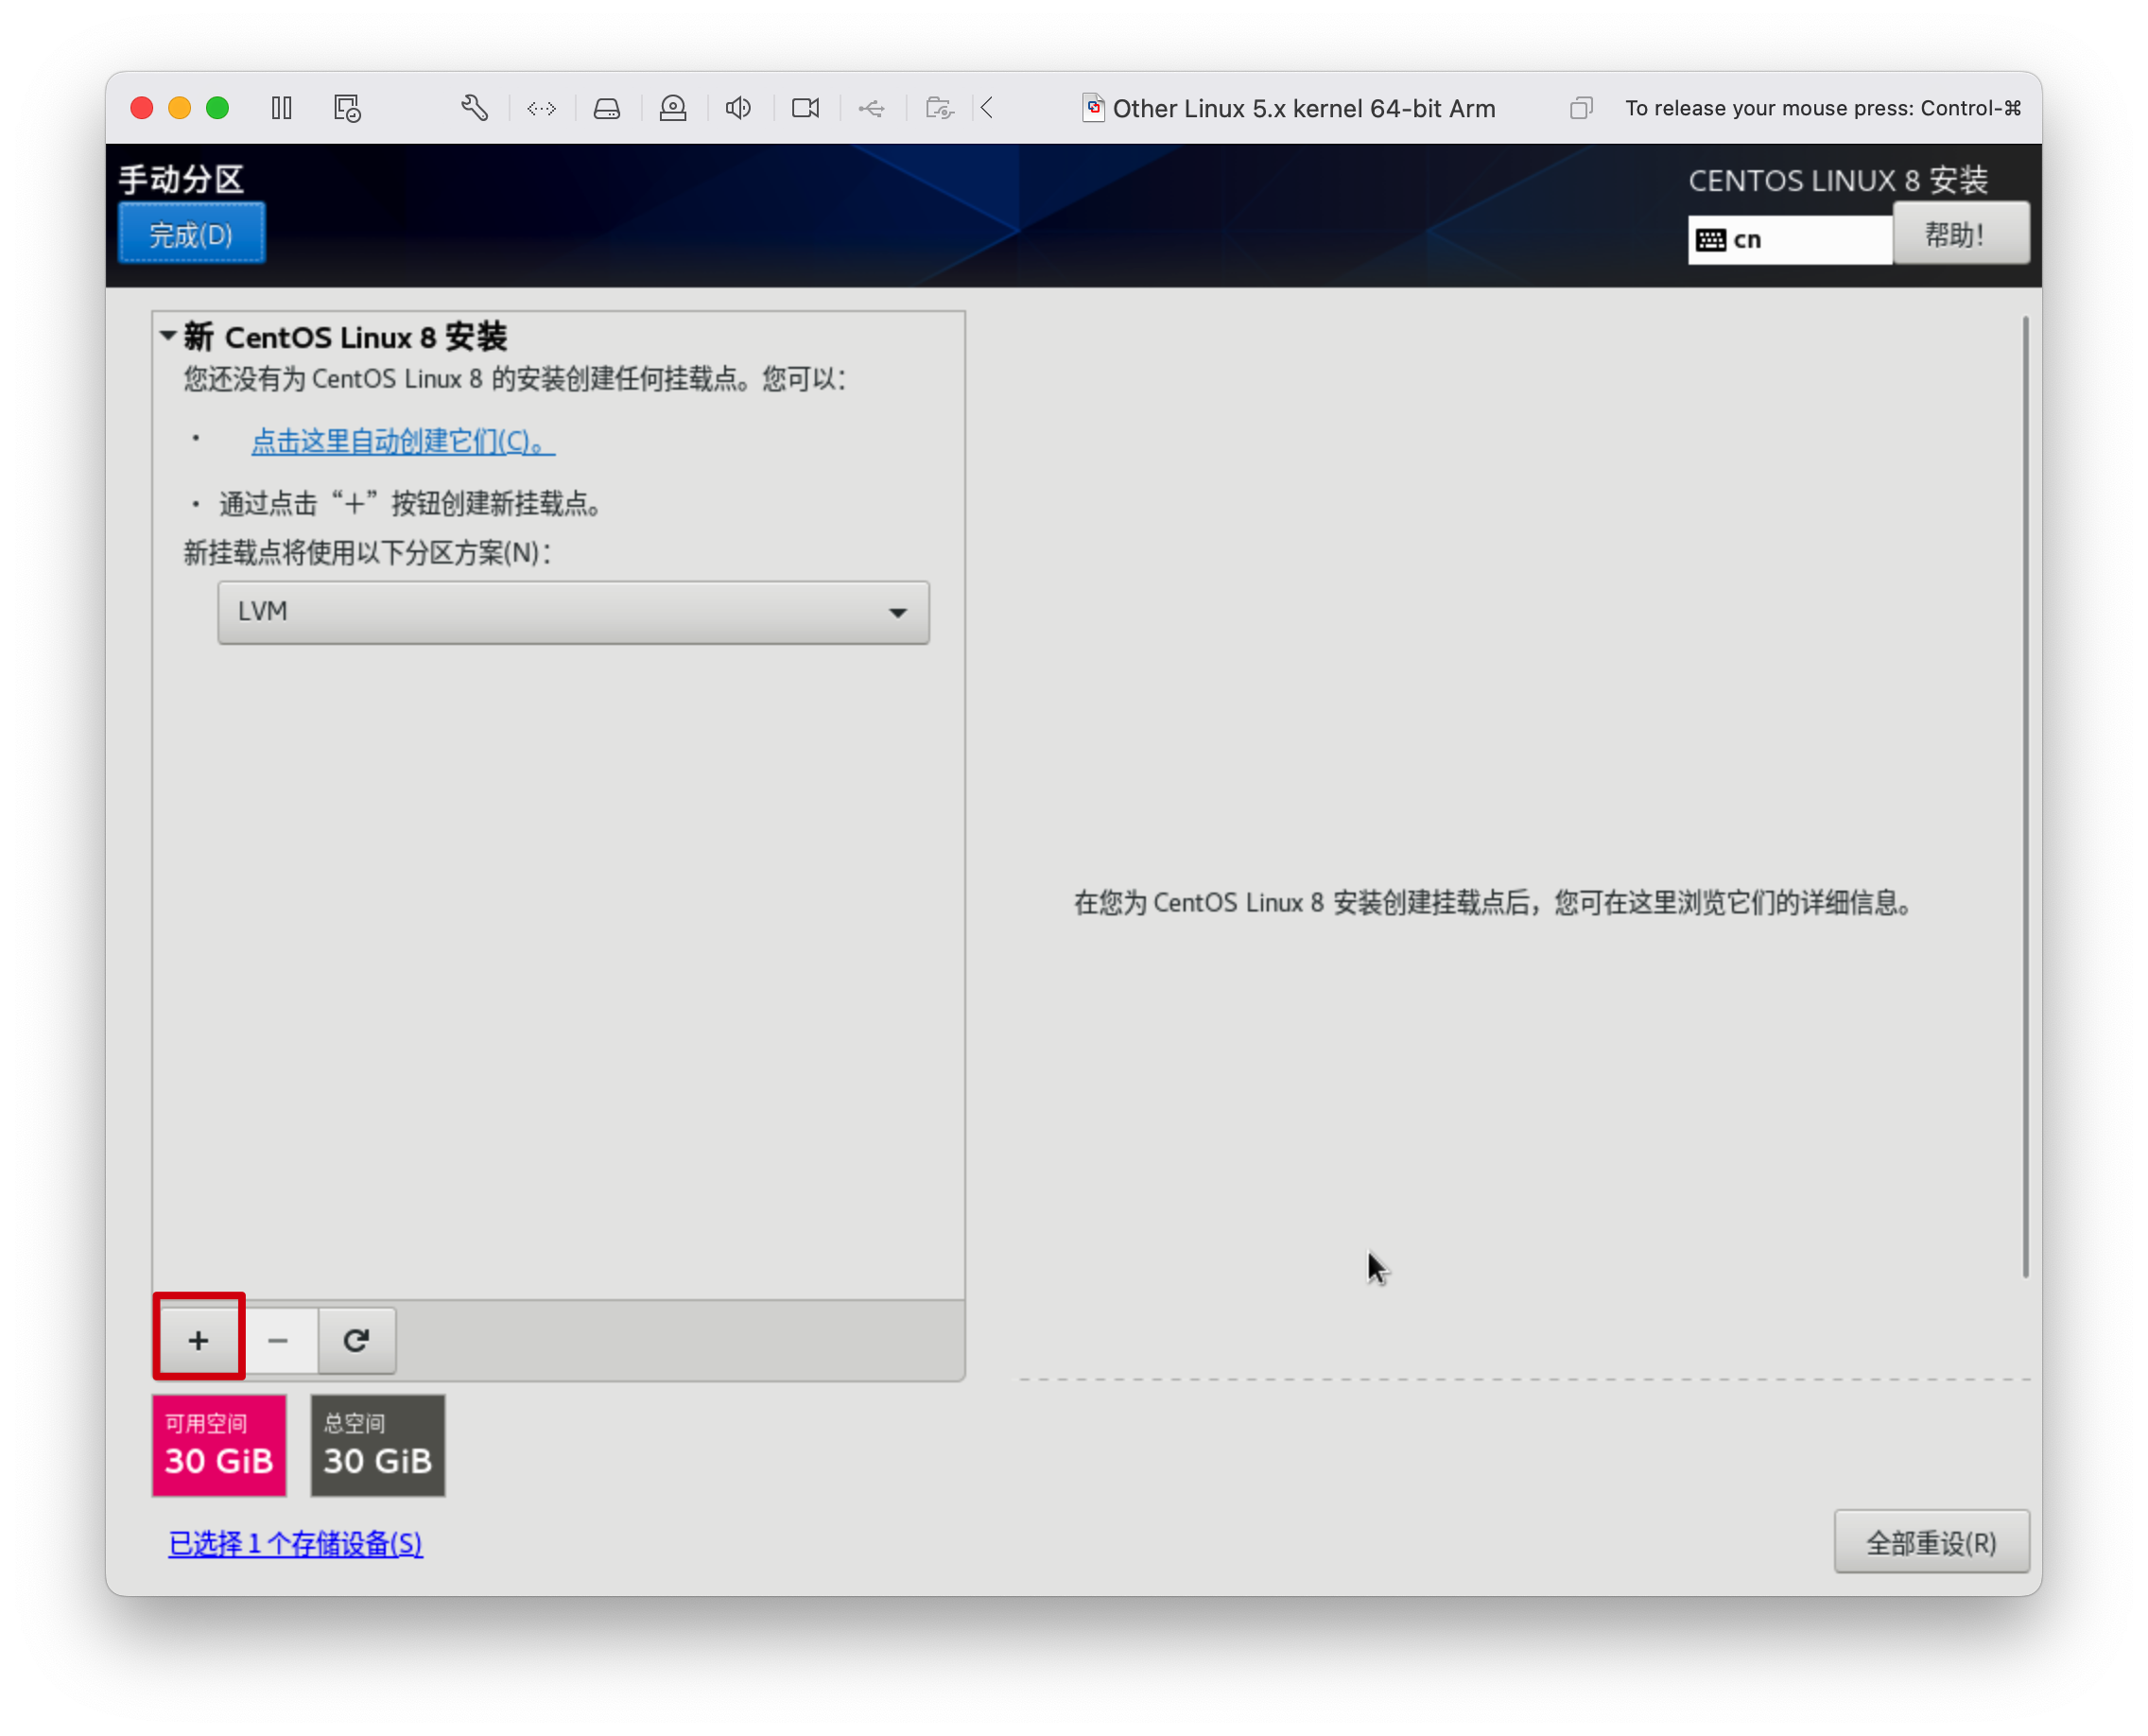Click the CENTOS LINUX 8 安装 label
The image size is (2148, 1736).
click(x=1838, y=180)
